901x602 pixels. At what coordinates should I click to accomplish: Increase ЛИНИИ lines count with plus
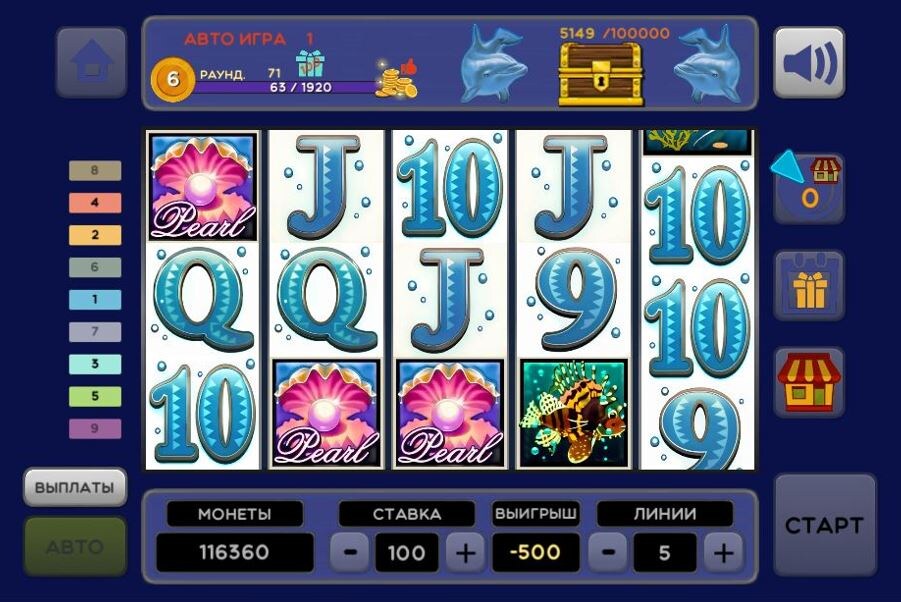723,553
